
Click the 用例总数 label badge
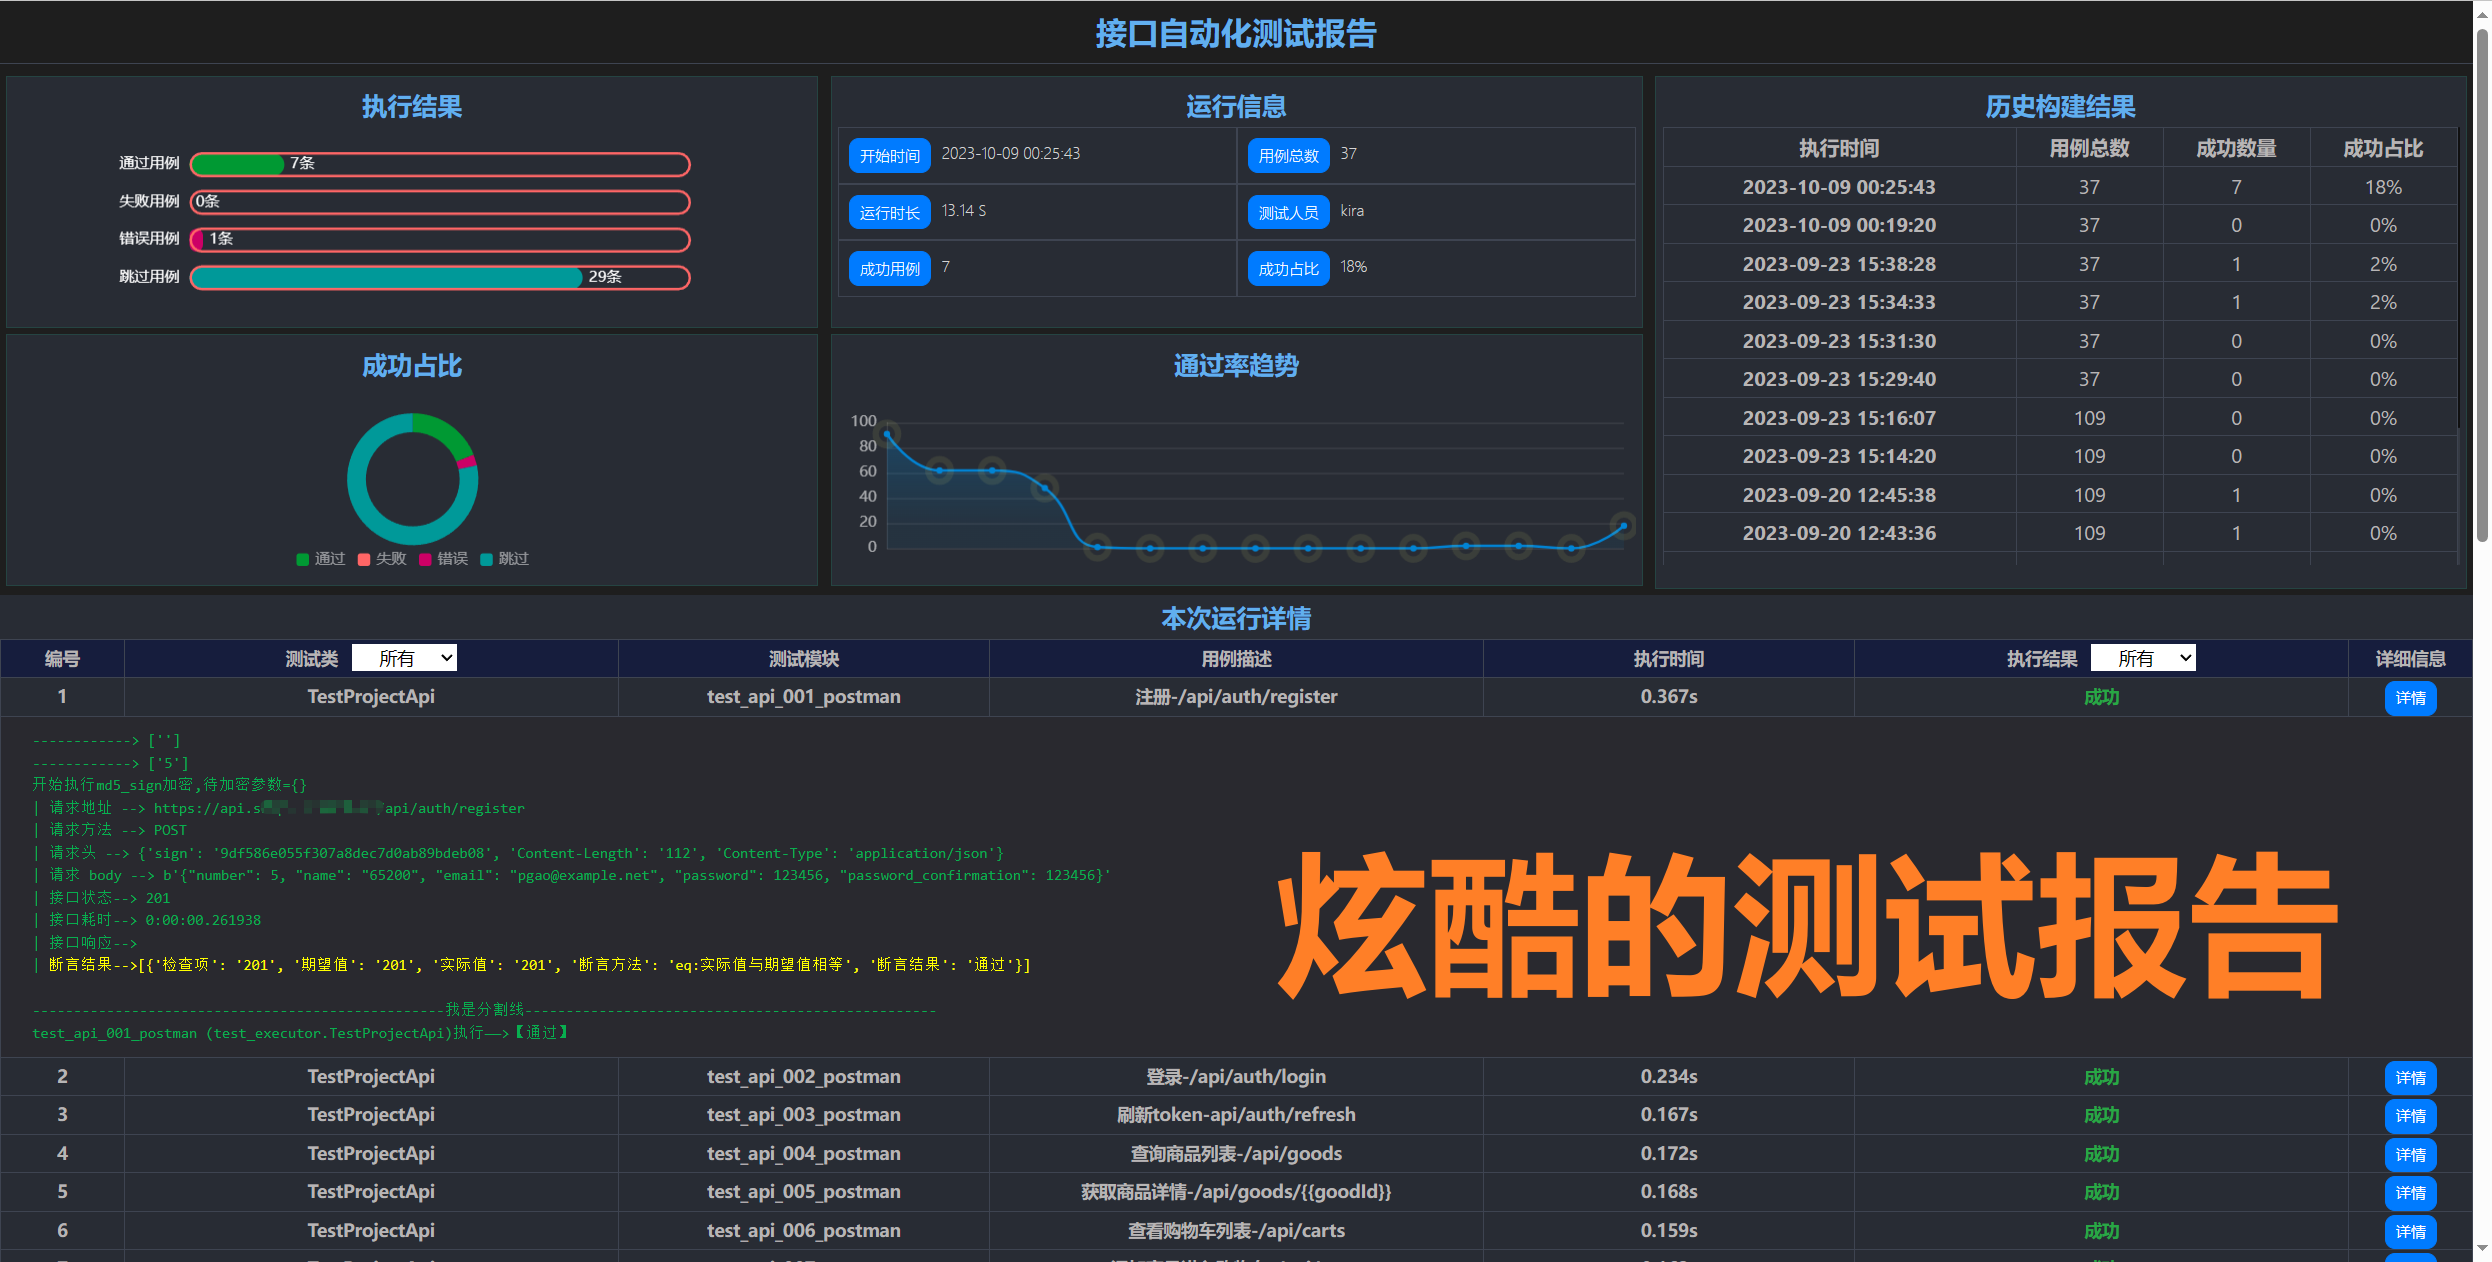(1288, 156)
